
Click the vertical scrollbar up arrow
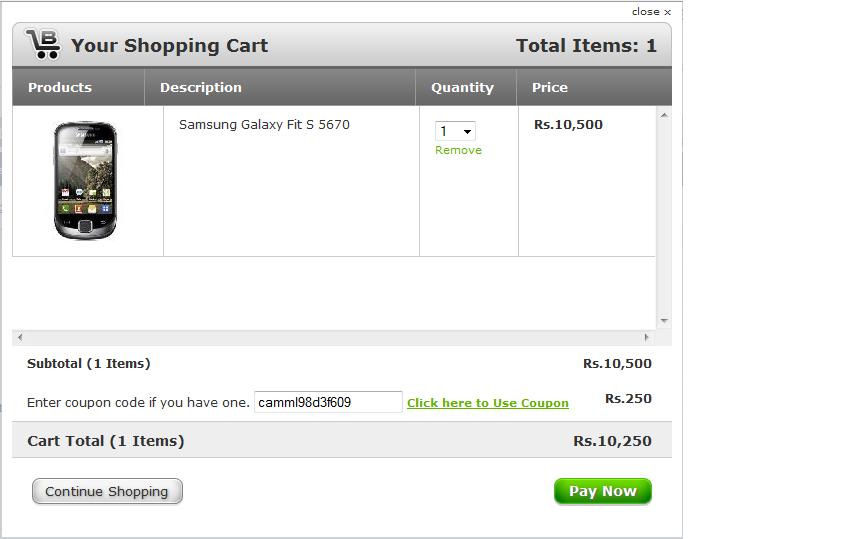[664, 115]
